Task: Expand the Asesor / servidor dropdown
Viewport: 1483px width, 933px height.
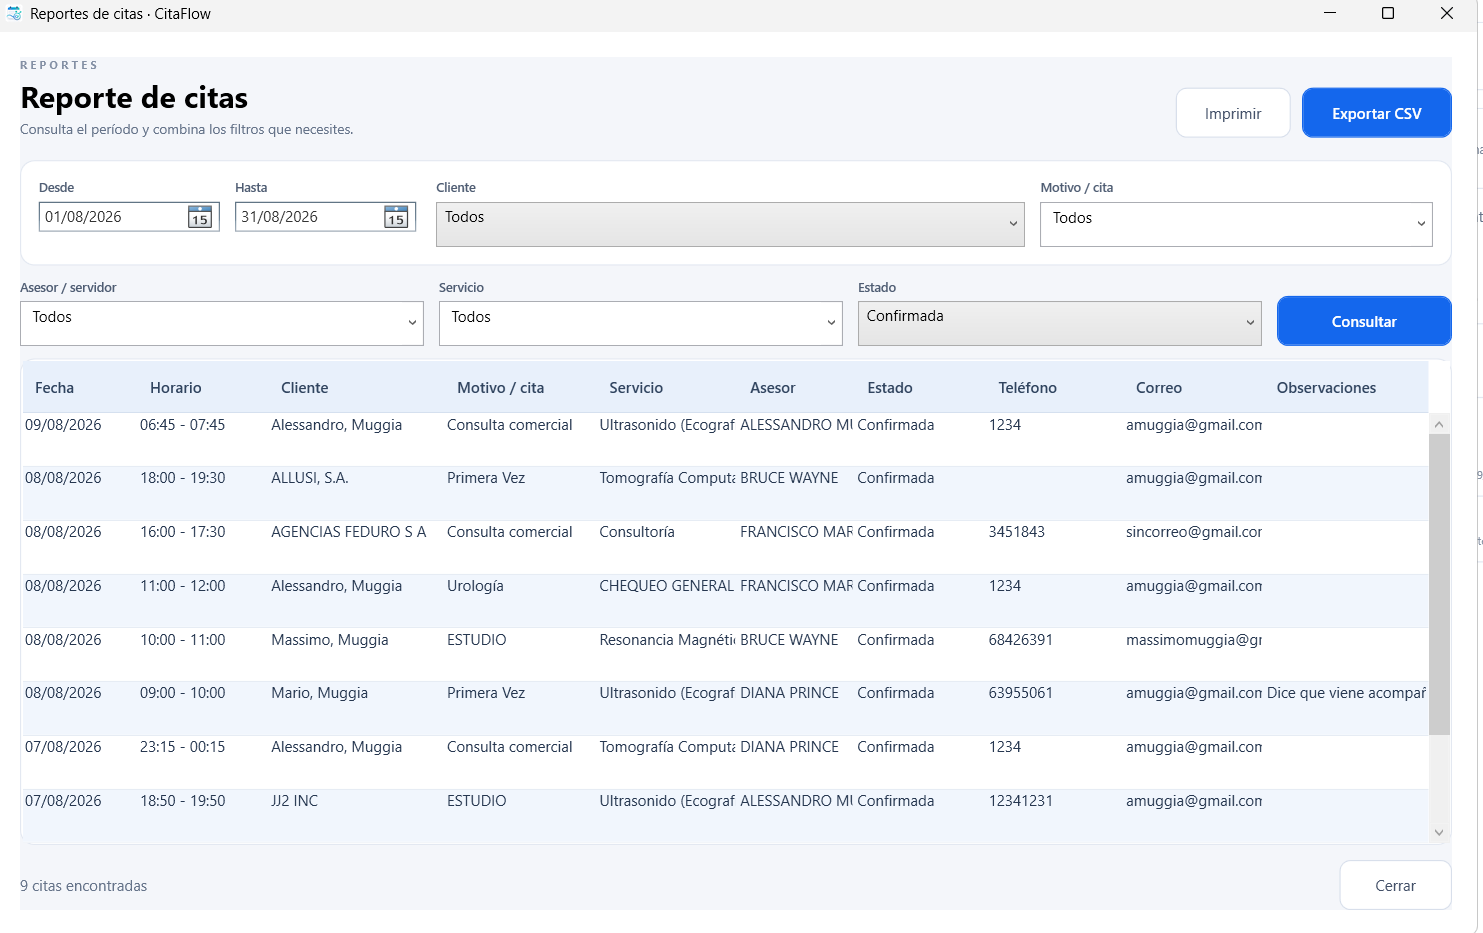Action: [222, 323]
